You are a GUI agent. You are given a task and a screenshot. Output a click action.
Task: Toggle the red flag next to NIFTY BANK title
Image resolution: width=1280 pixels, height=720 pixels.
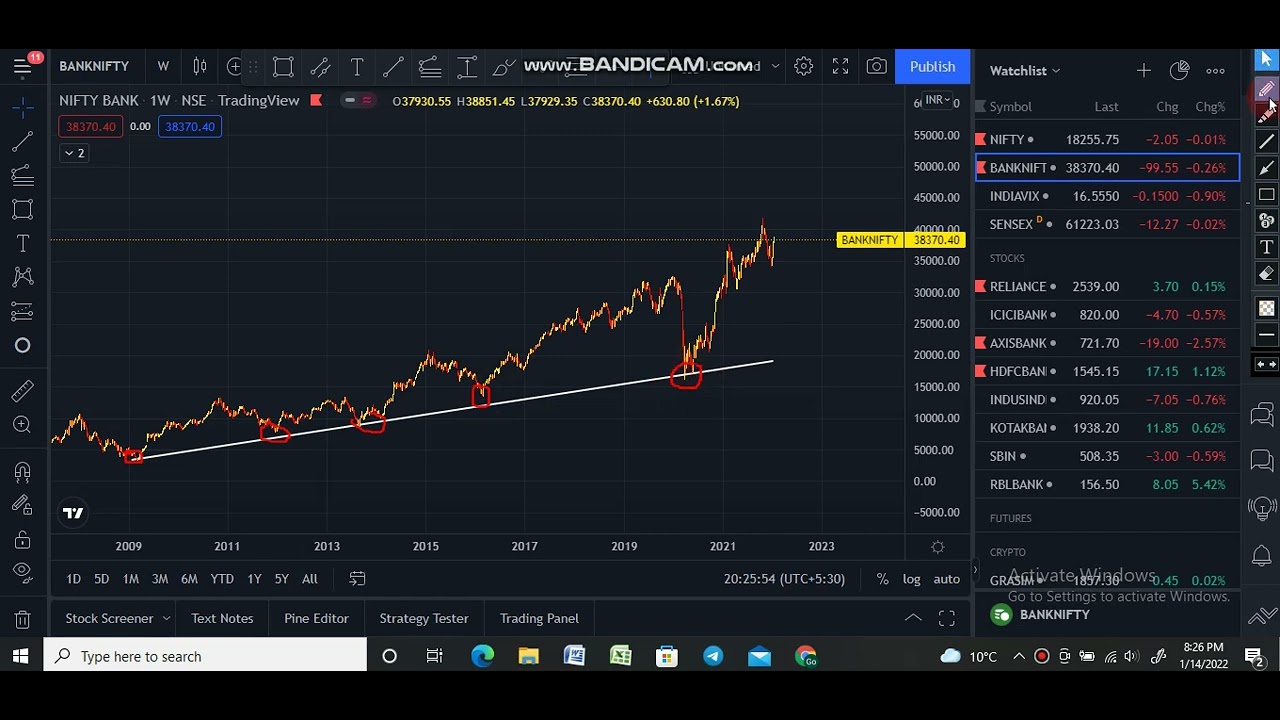click(316, 100)
